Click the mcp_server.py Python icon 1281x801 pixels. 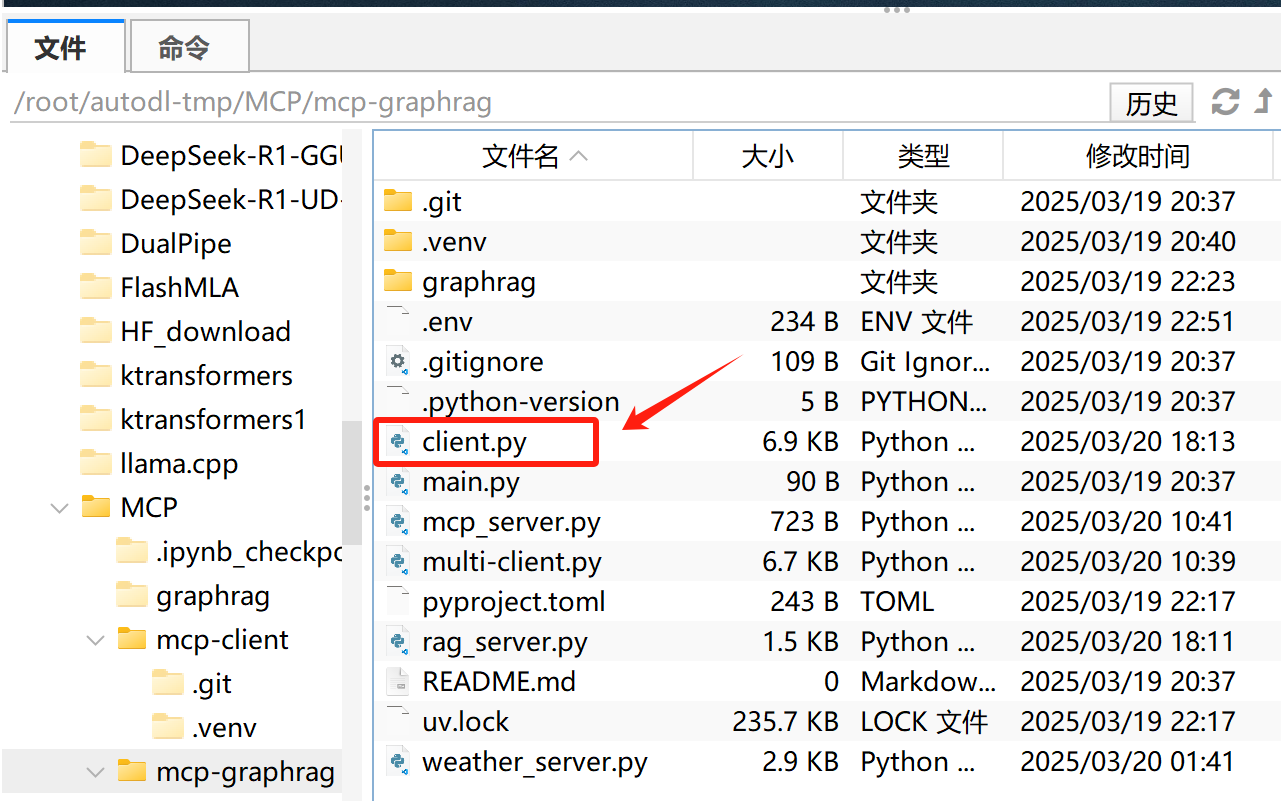click(398, 521)
